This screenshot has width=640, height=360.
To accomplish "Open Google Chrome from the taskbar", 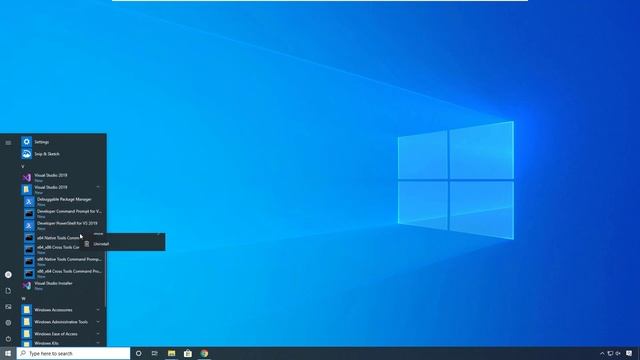I will click(x=204, y=353).
